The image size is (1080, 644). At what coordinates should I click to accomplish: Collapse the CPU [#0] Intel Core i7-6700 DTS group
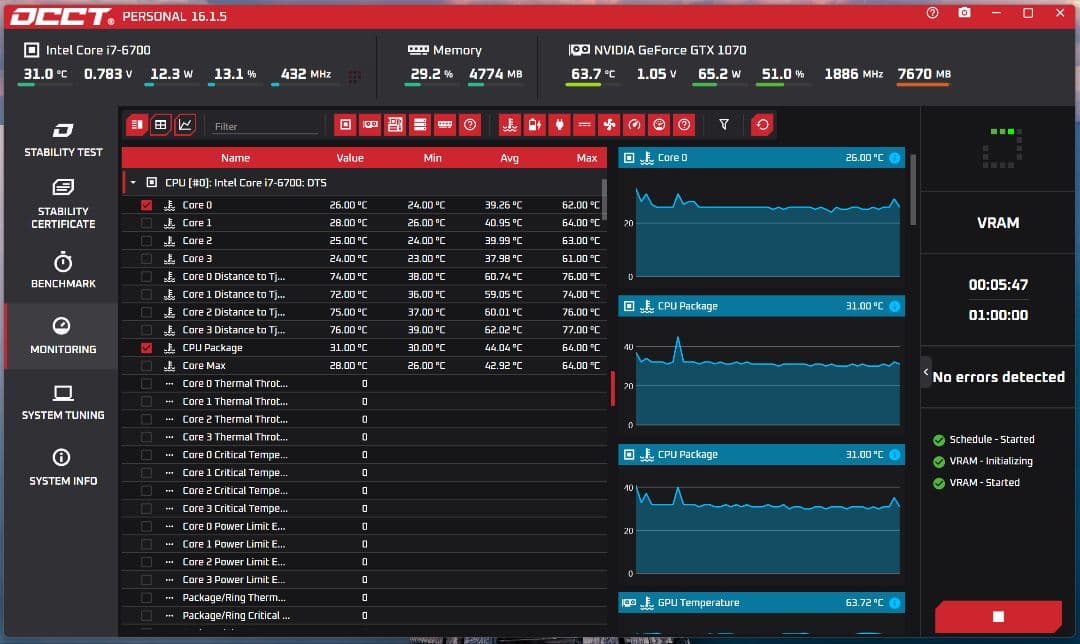coord(133,183)
